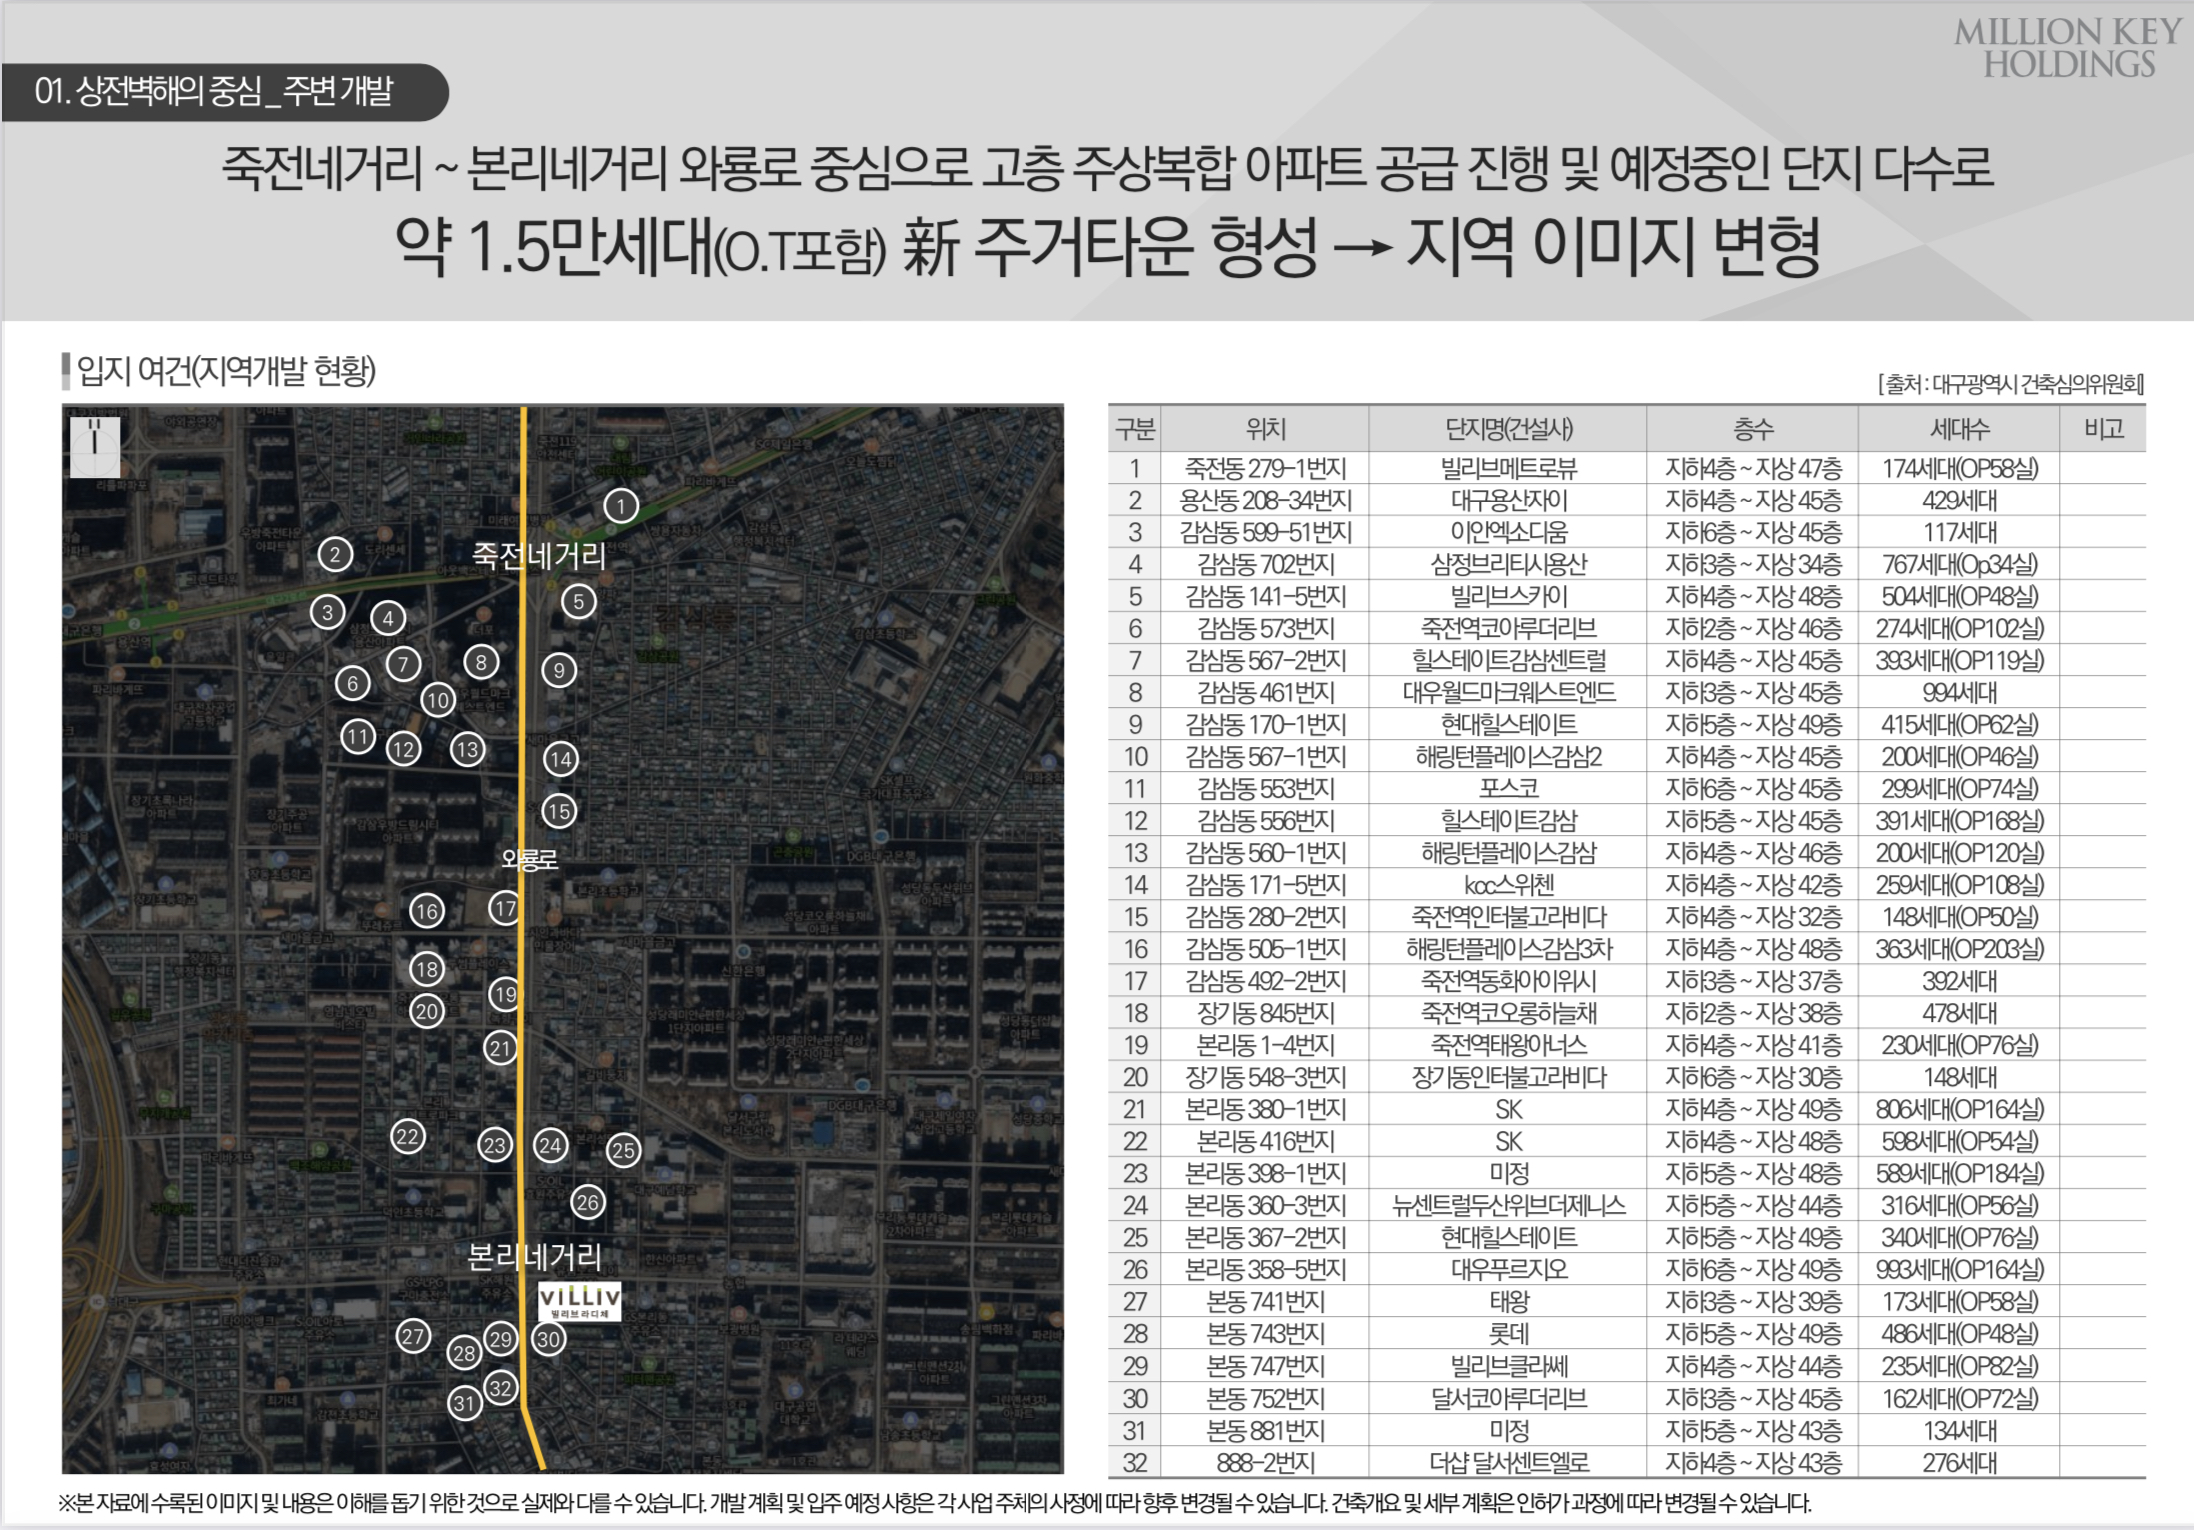This screenshot has width=2194, height=1530.
Task: Click map marker number 26
Action: click(x=587, y=1202)
